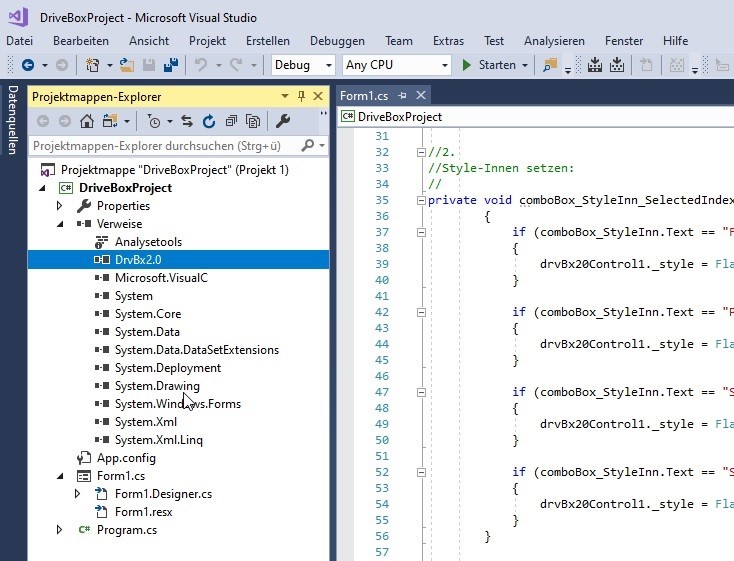This screenshot has width=734, height=561.
Task: Collapse the DriveBoxProject project node
Action: (x=43, y=188)
